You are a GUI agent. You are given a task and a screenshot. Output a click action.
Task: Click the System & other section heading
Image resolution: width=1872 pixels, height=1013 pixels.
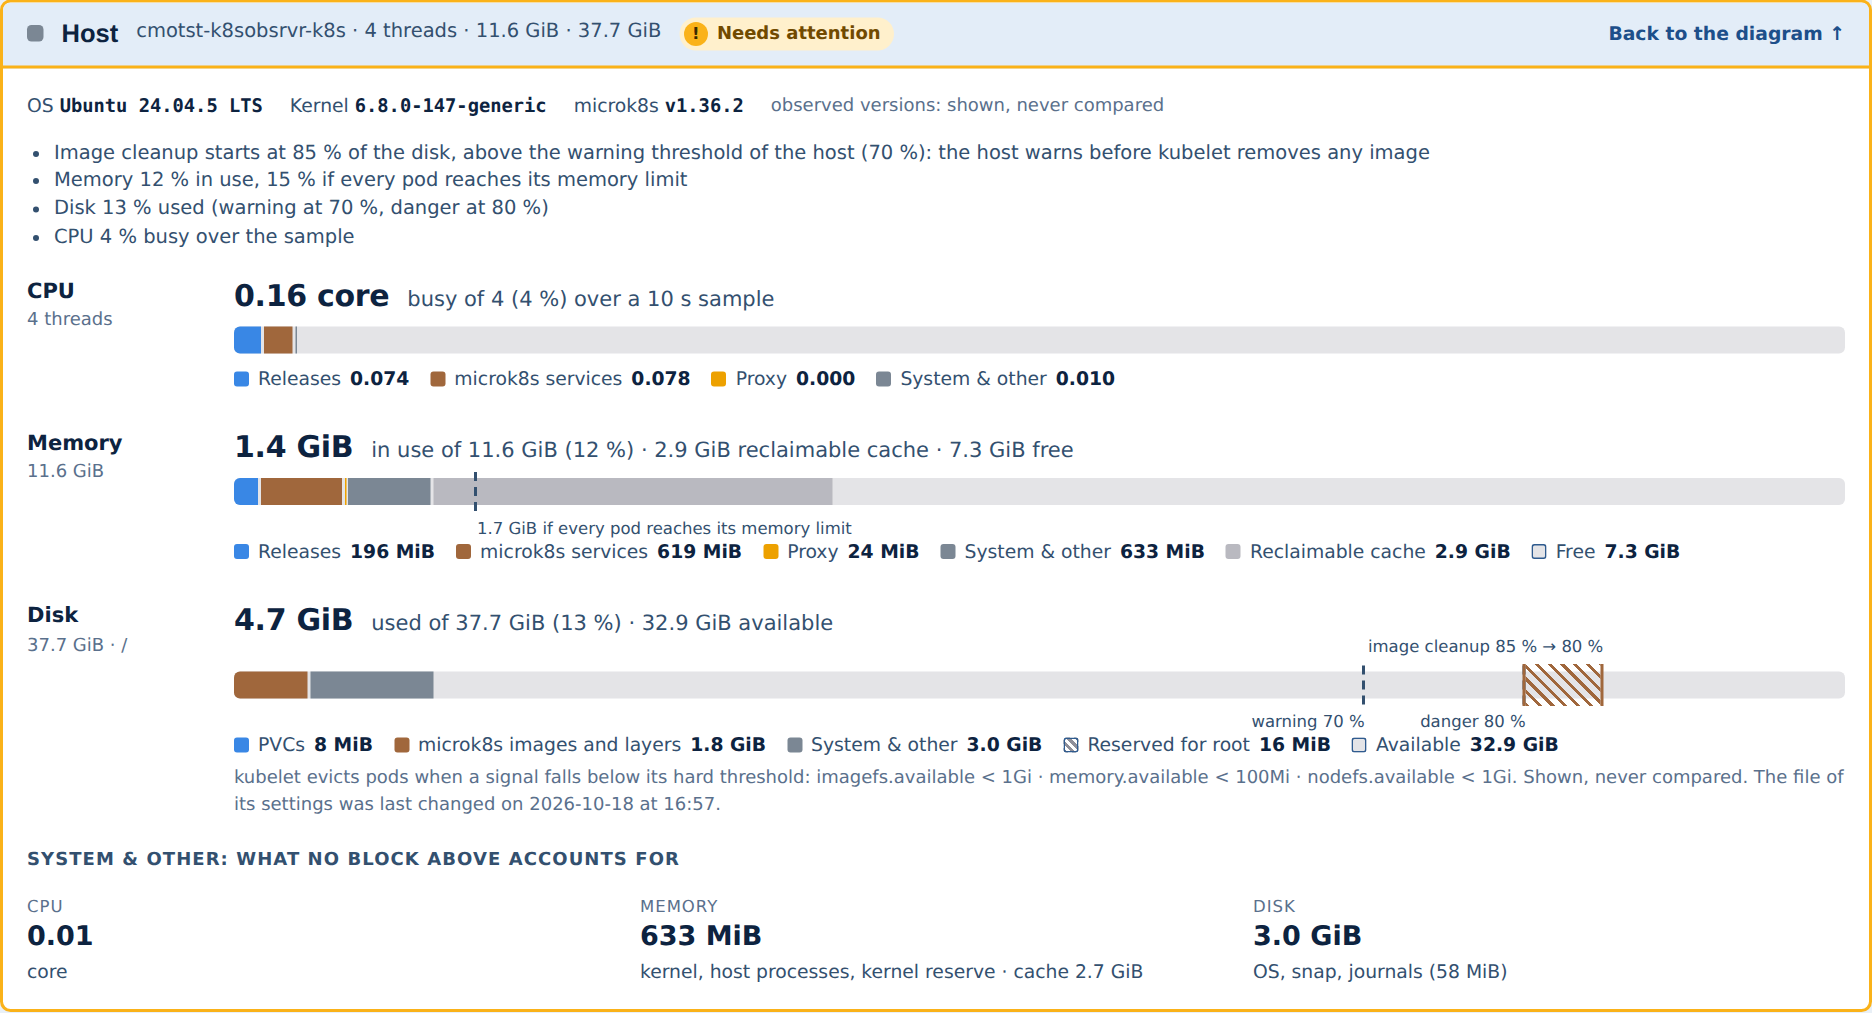(353, 859)
